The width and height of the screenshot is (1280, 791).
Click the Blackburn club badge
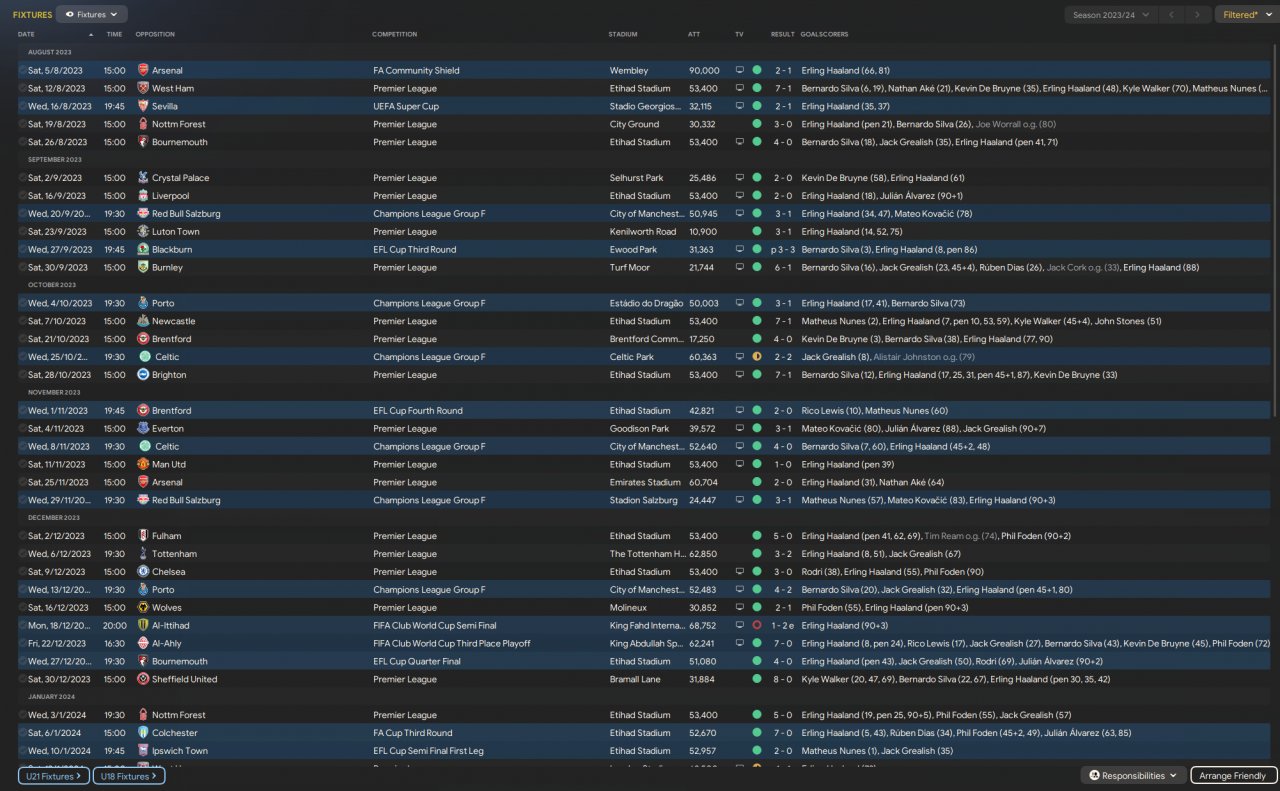(x=143, y=250)
